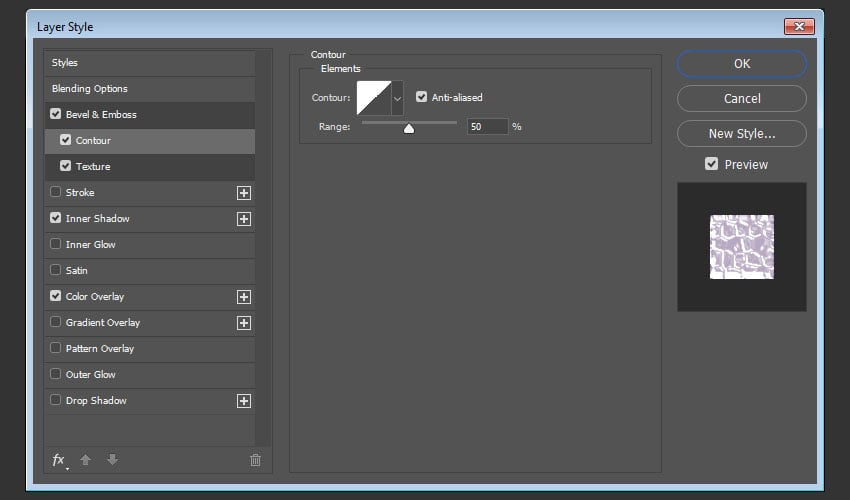Image resolution: width=850 pixels, height=500 pixels.
Task: Toggle the Contour effect checkbox
Action: coord(66,140)
